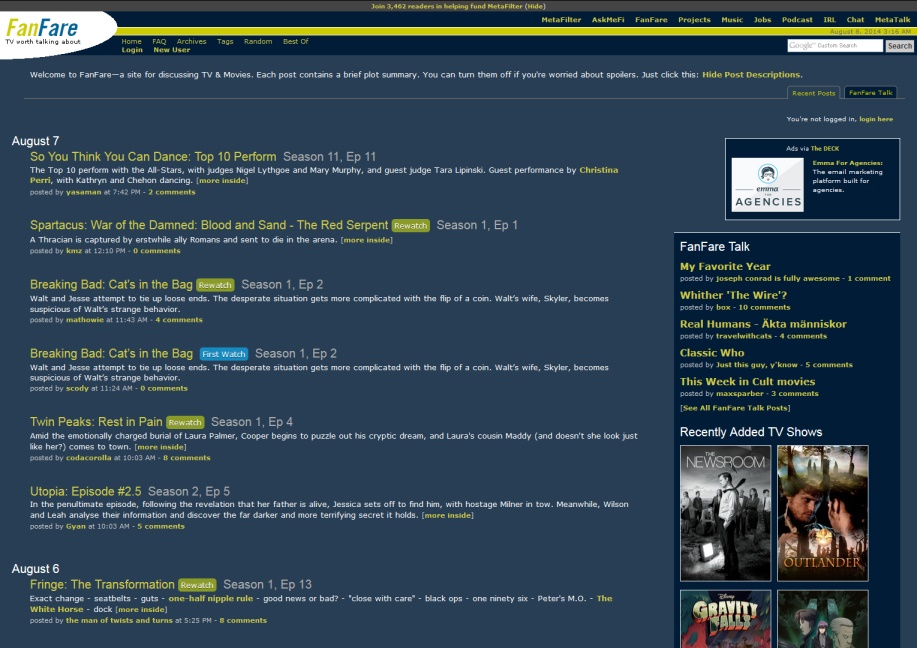Open MetaTalk in the top navigation
The height and width of the screenshot is (648, 917).
892,20
